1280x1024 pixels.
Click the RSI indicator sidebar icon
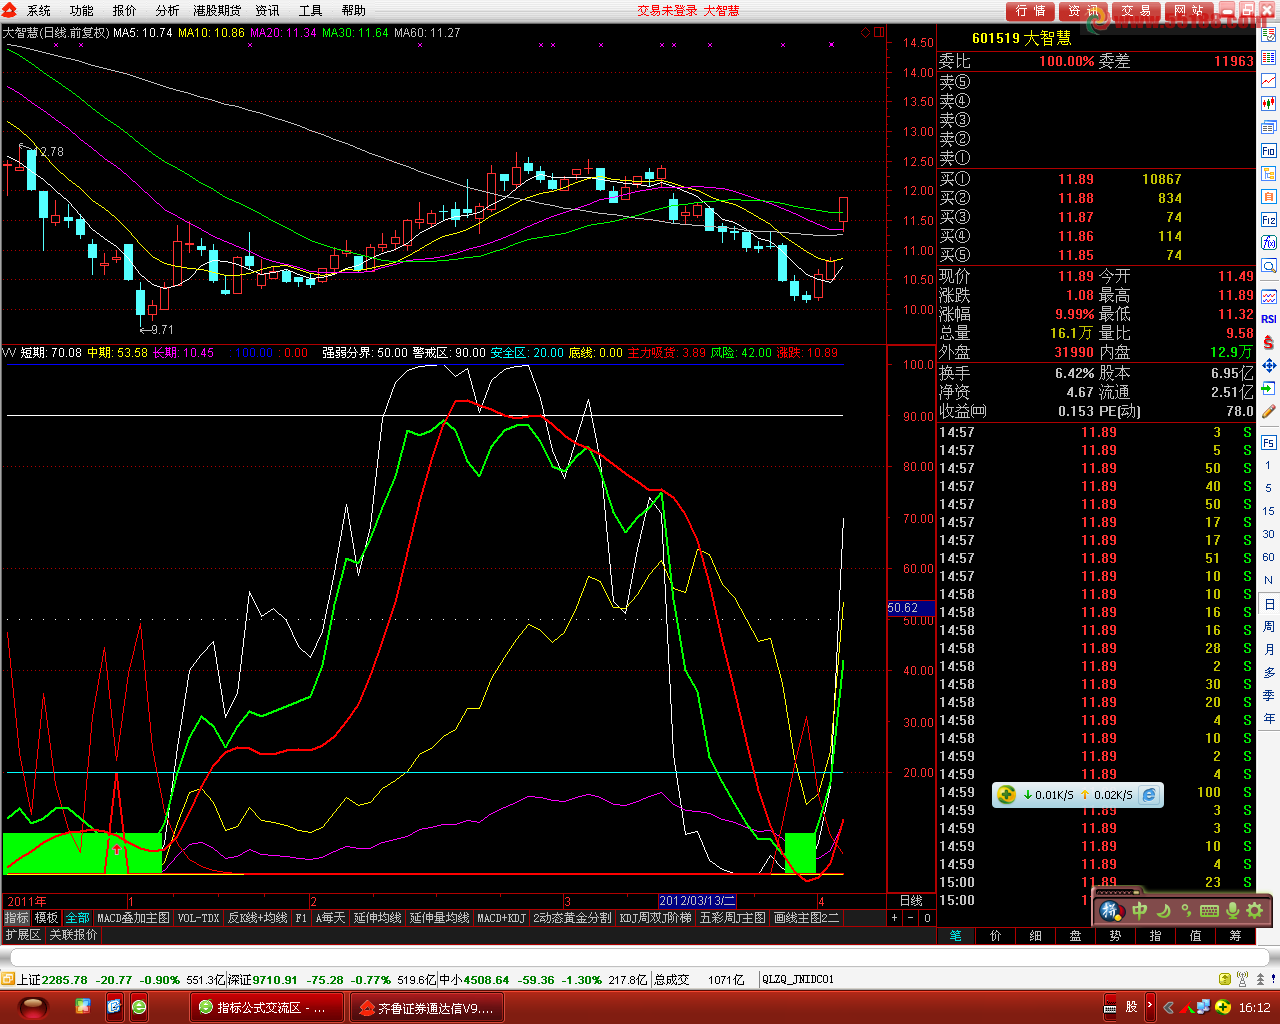(x=1269, y=319)
